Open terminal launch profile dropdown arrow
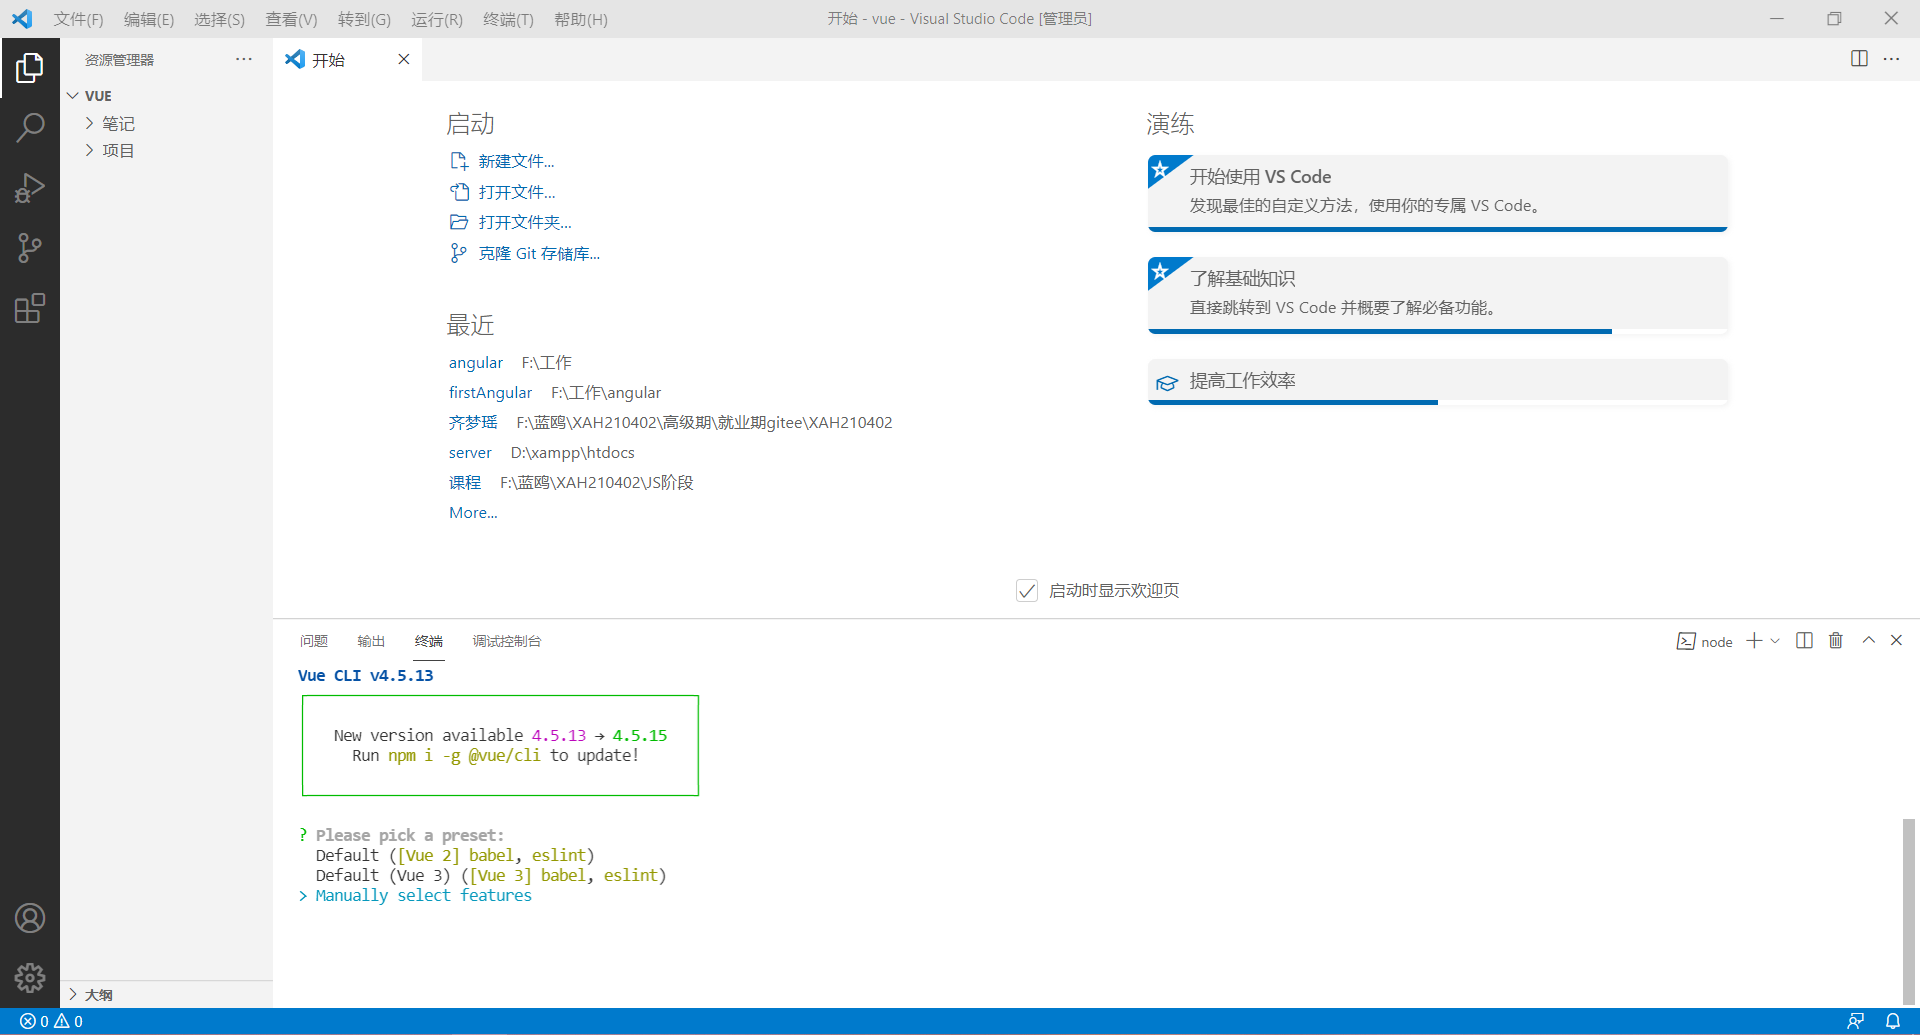Image resolution: width=1920 pixels, height=1035 pixels. [1775, 641]
